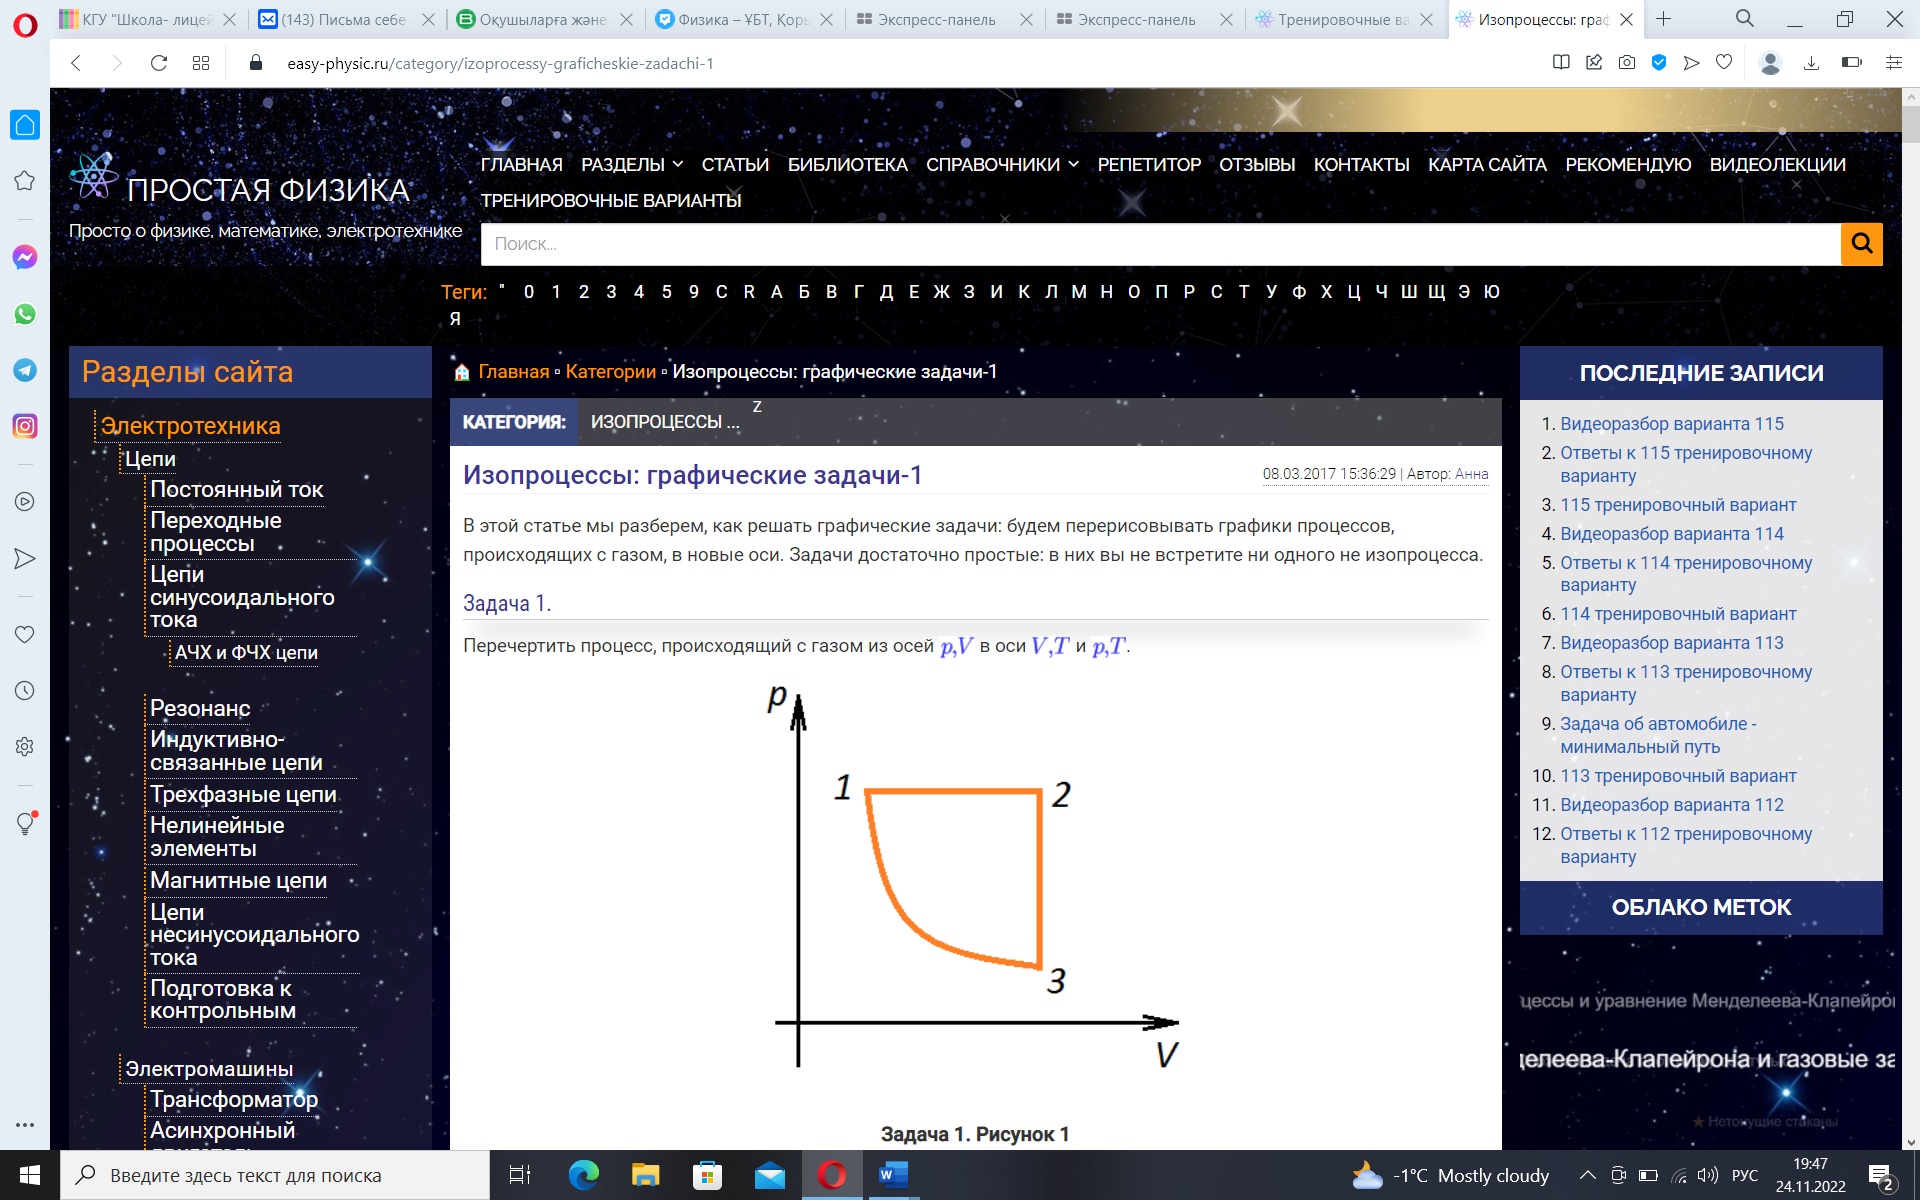Reload the current page
The image size is (1920, 1200).
(158, 63)
